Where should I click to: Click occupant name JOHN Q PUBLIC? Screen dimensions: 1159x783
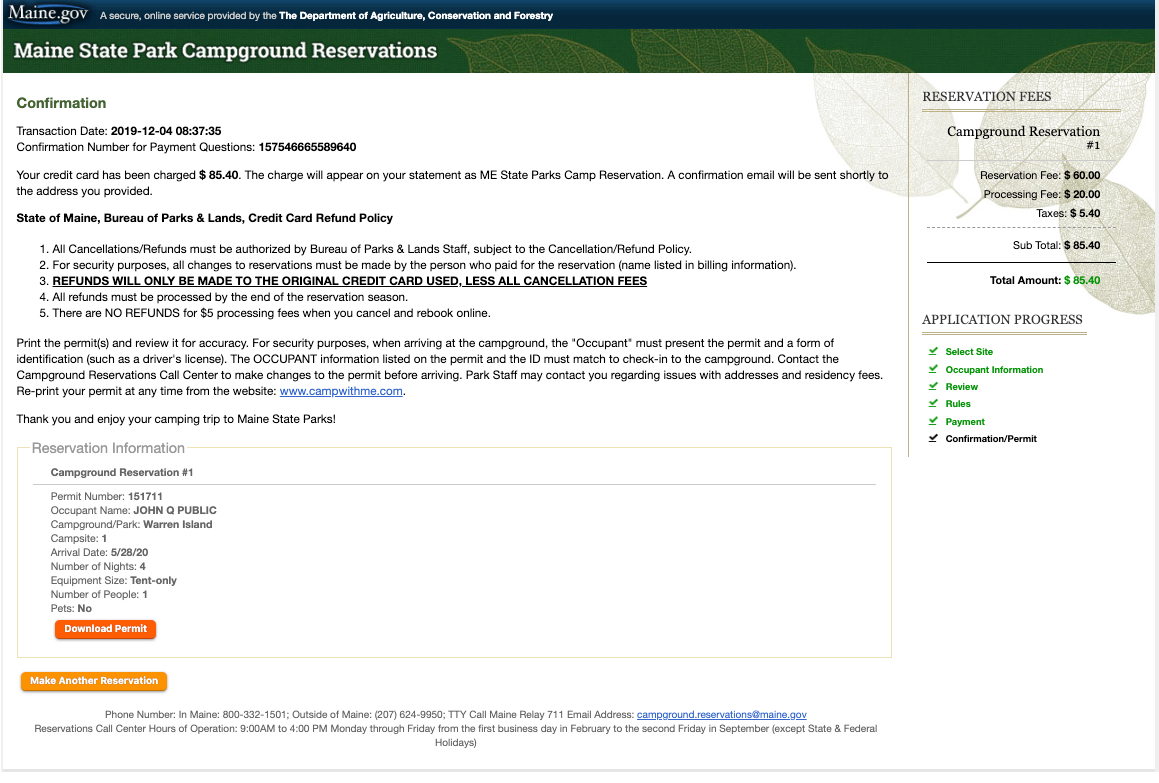[x=175, y=511]
